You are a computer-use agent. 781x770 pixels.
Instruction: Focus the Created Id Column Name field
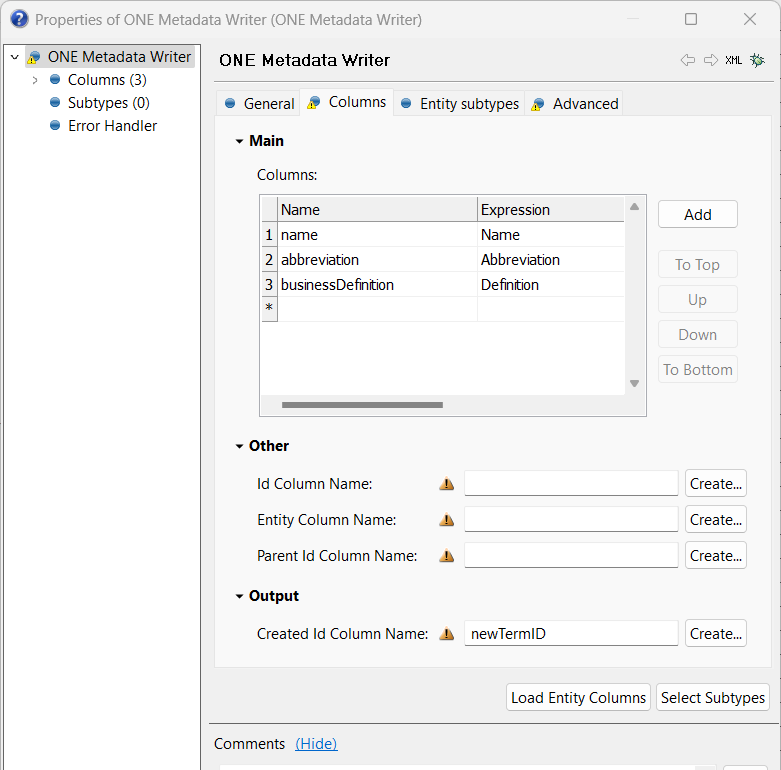tap(571, 634)
